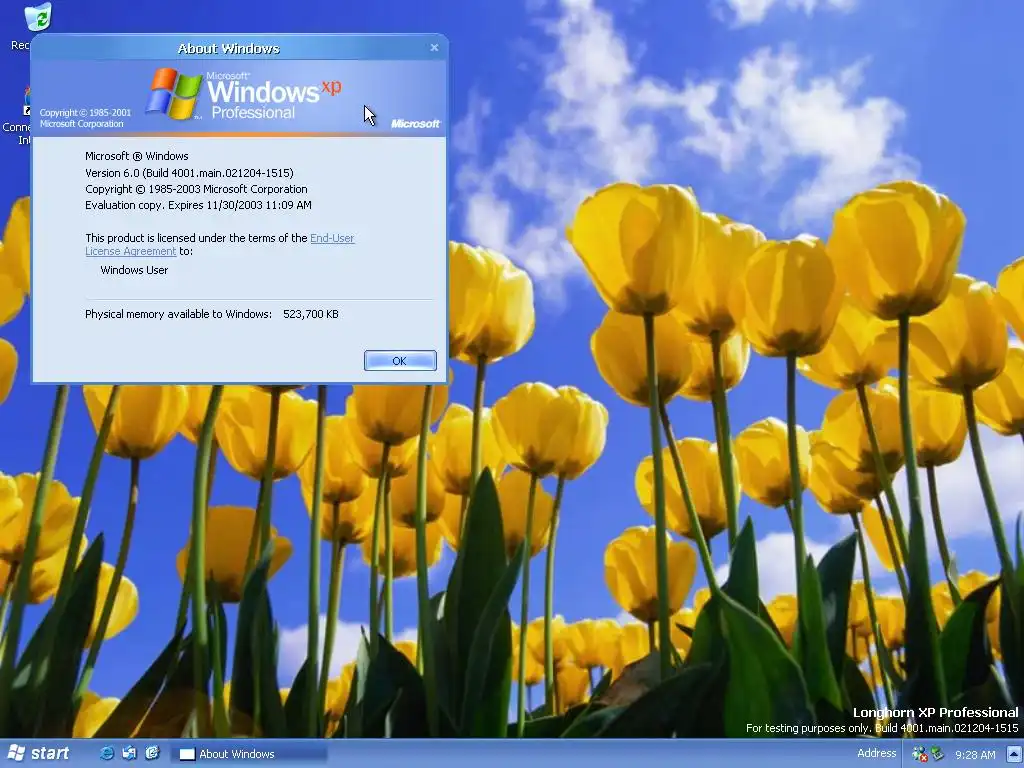The image size is (1024, 768).
Task: Click the sidebar toggle button right of clock
Action: (1012, 754)
